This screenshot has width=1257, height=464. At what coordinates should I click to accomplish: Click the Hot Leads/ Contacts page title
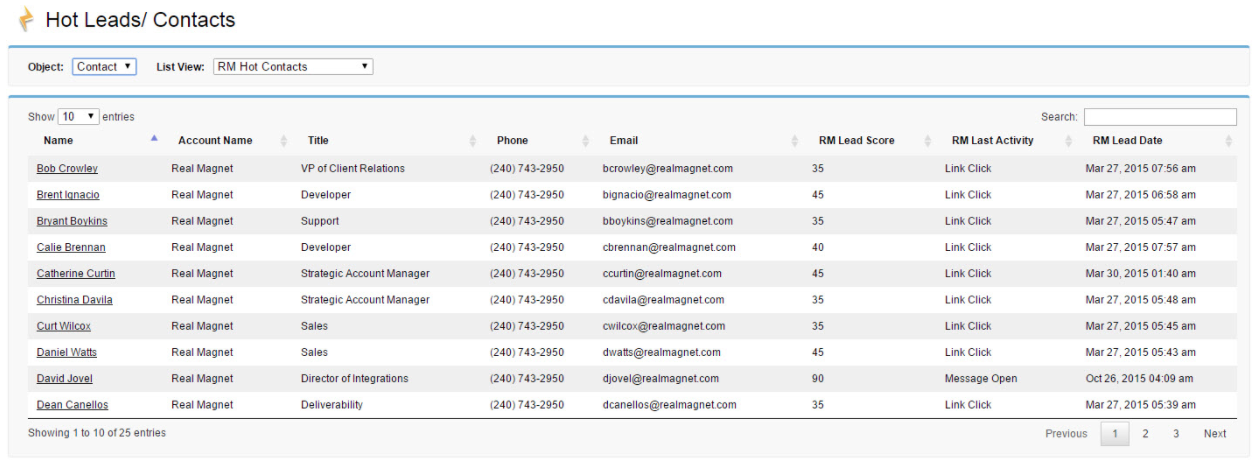click(141, 19)
